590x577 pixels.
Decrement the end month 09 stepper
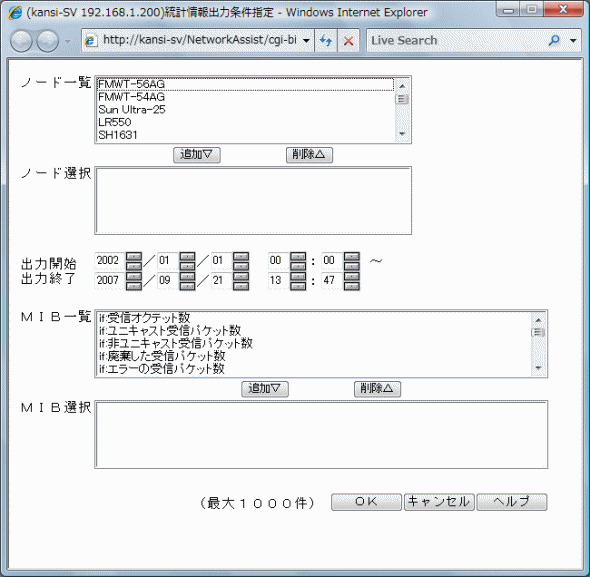point(187,286)
